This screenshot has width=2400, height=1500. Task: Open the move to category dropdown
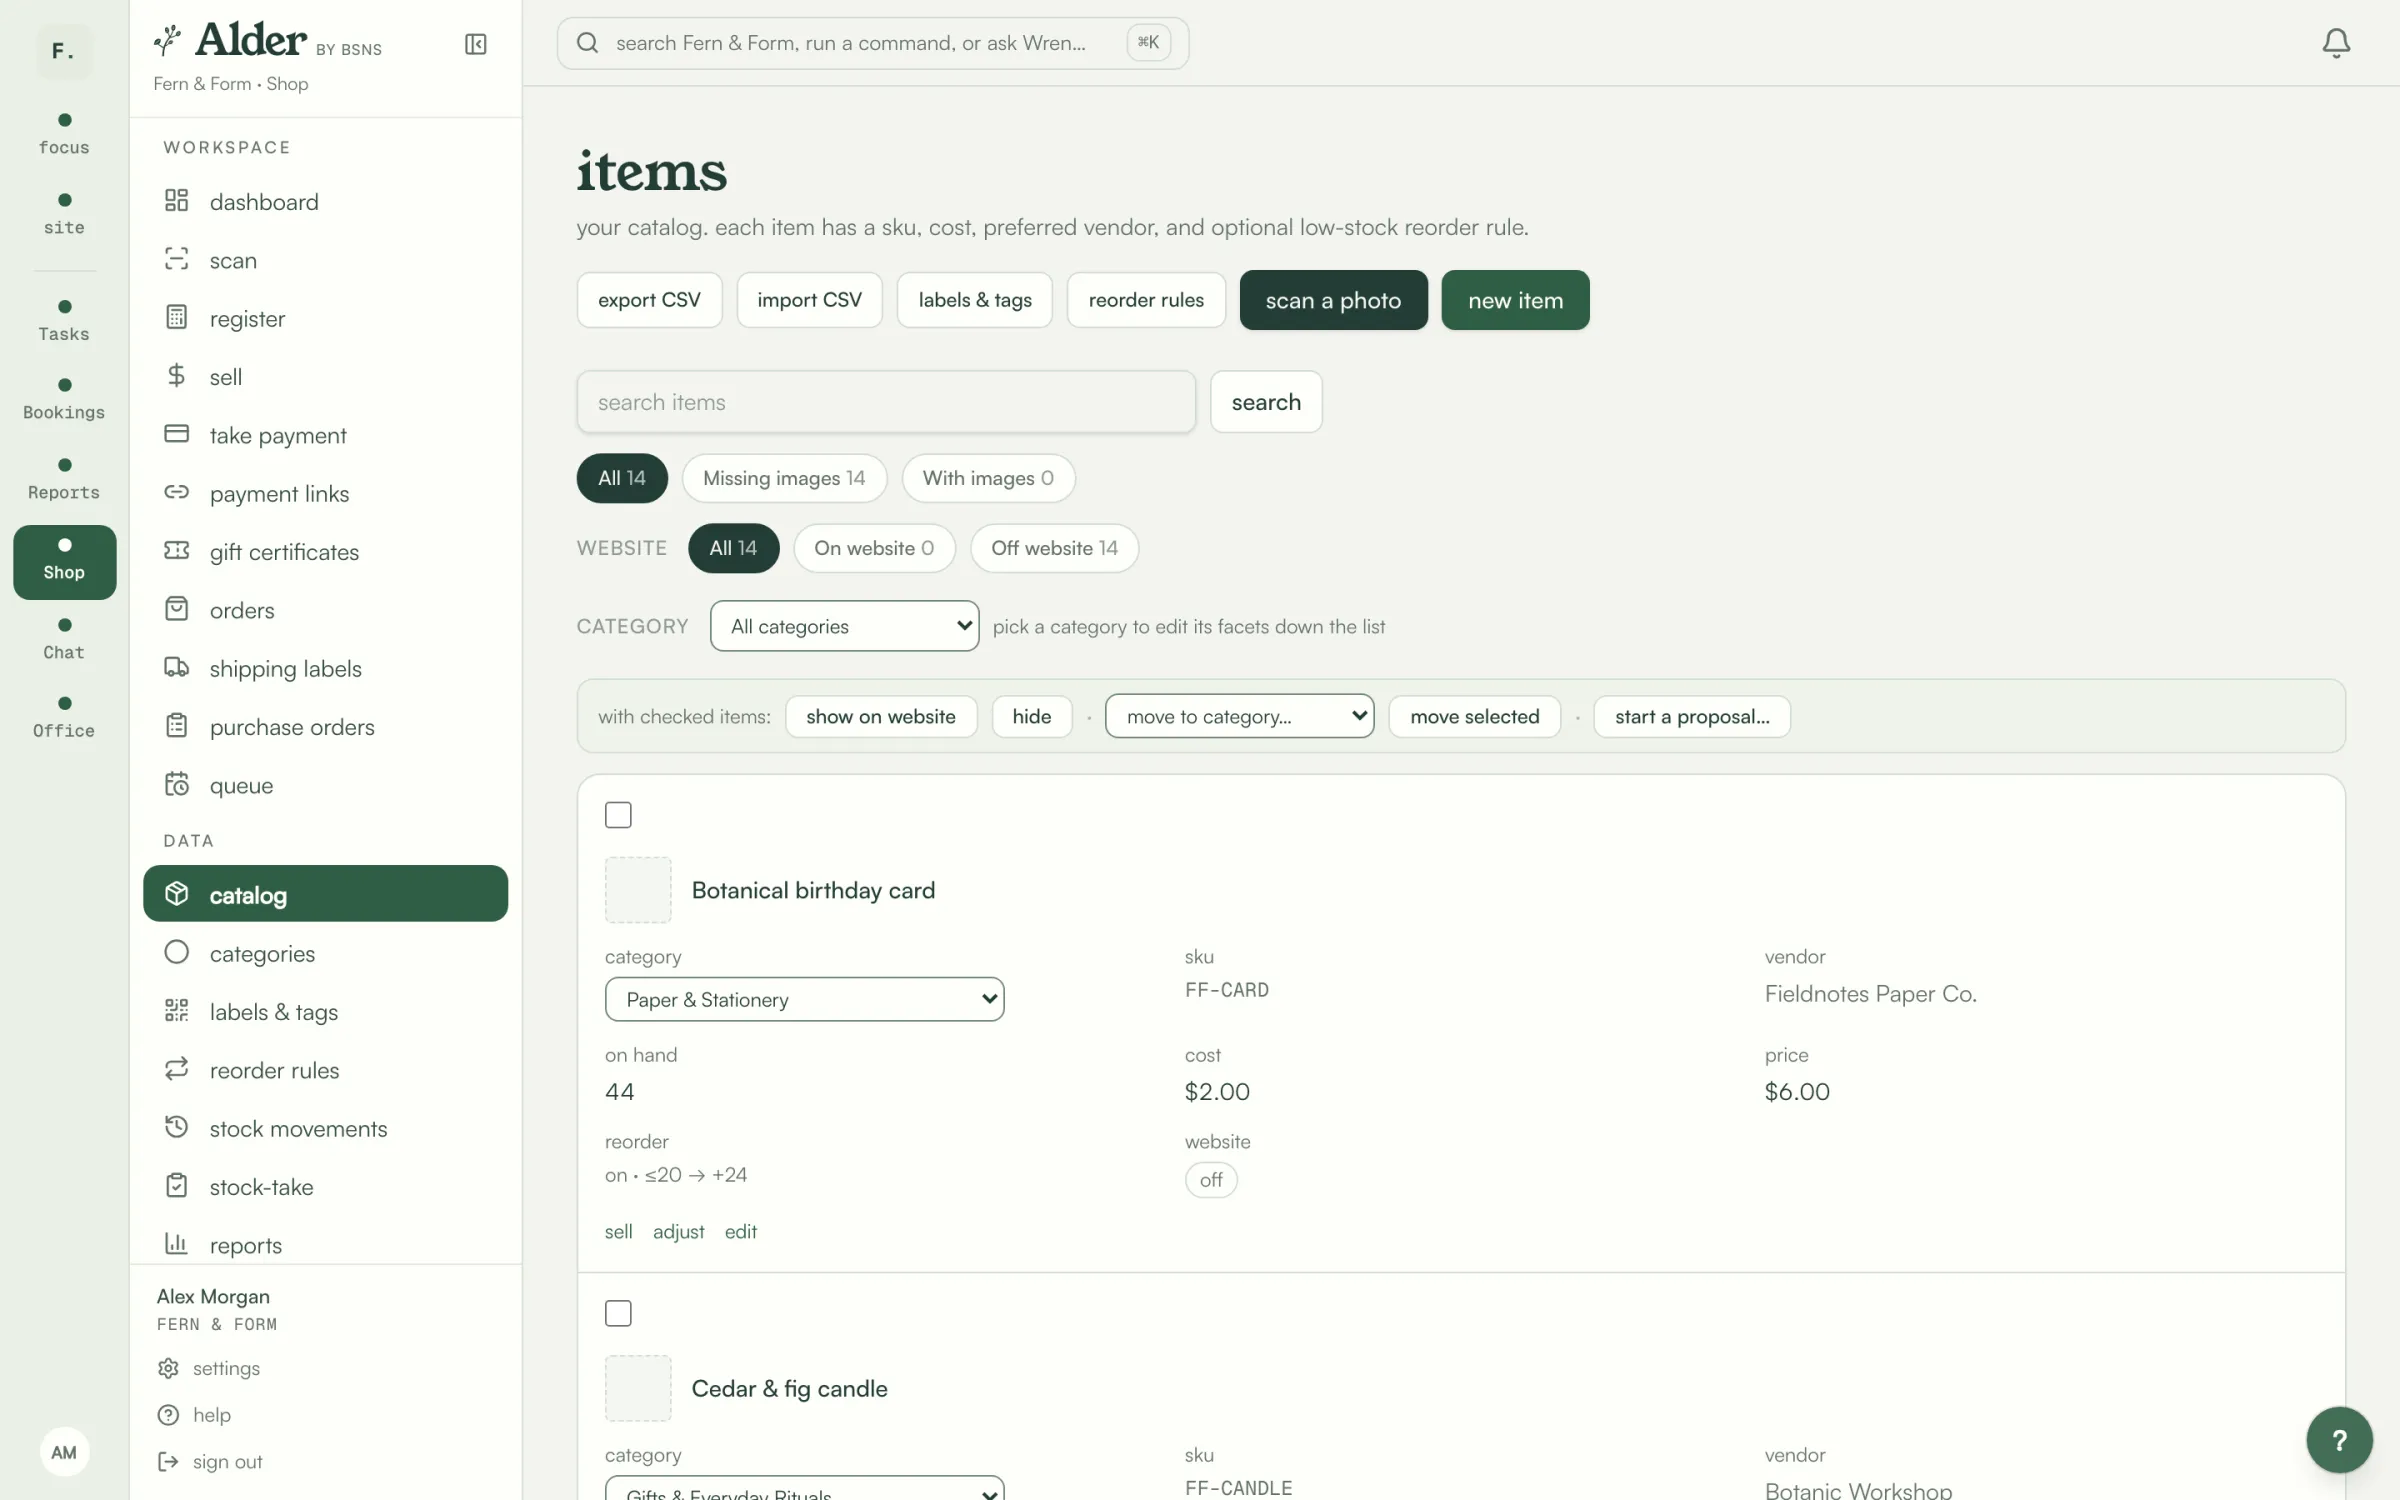[1239, 716]
